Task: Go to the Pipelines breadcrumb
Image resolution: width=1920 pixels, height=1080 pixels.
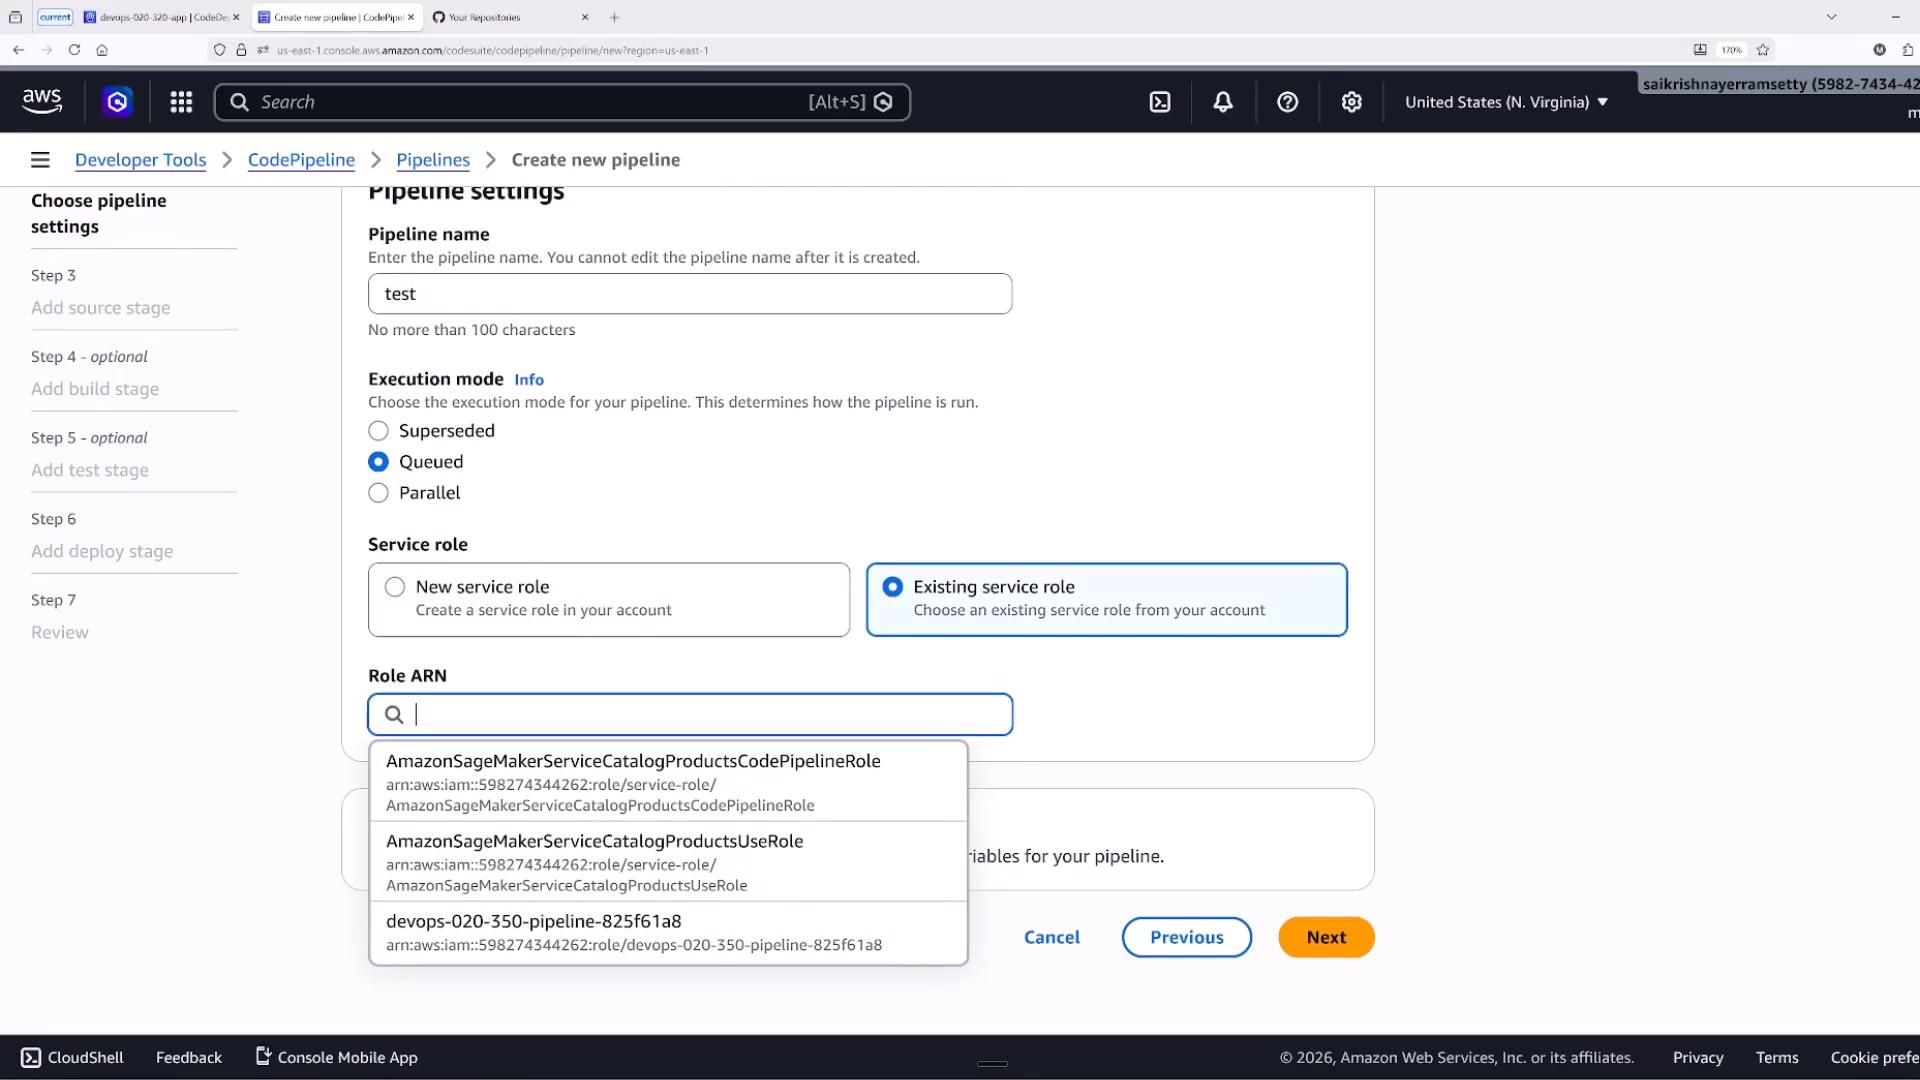Action: pyautogui.click(x=433, y=160)
